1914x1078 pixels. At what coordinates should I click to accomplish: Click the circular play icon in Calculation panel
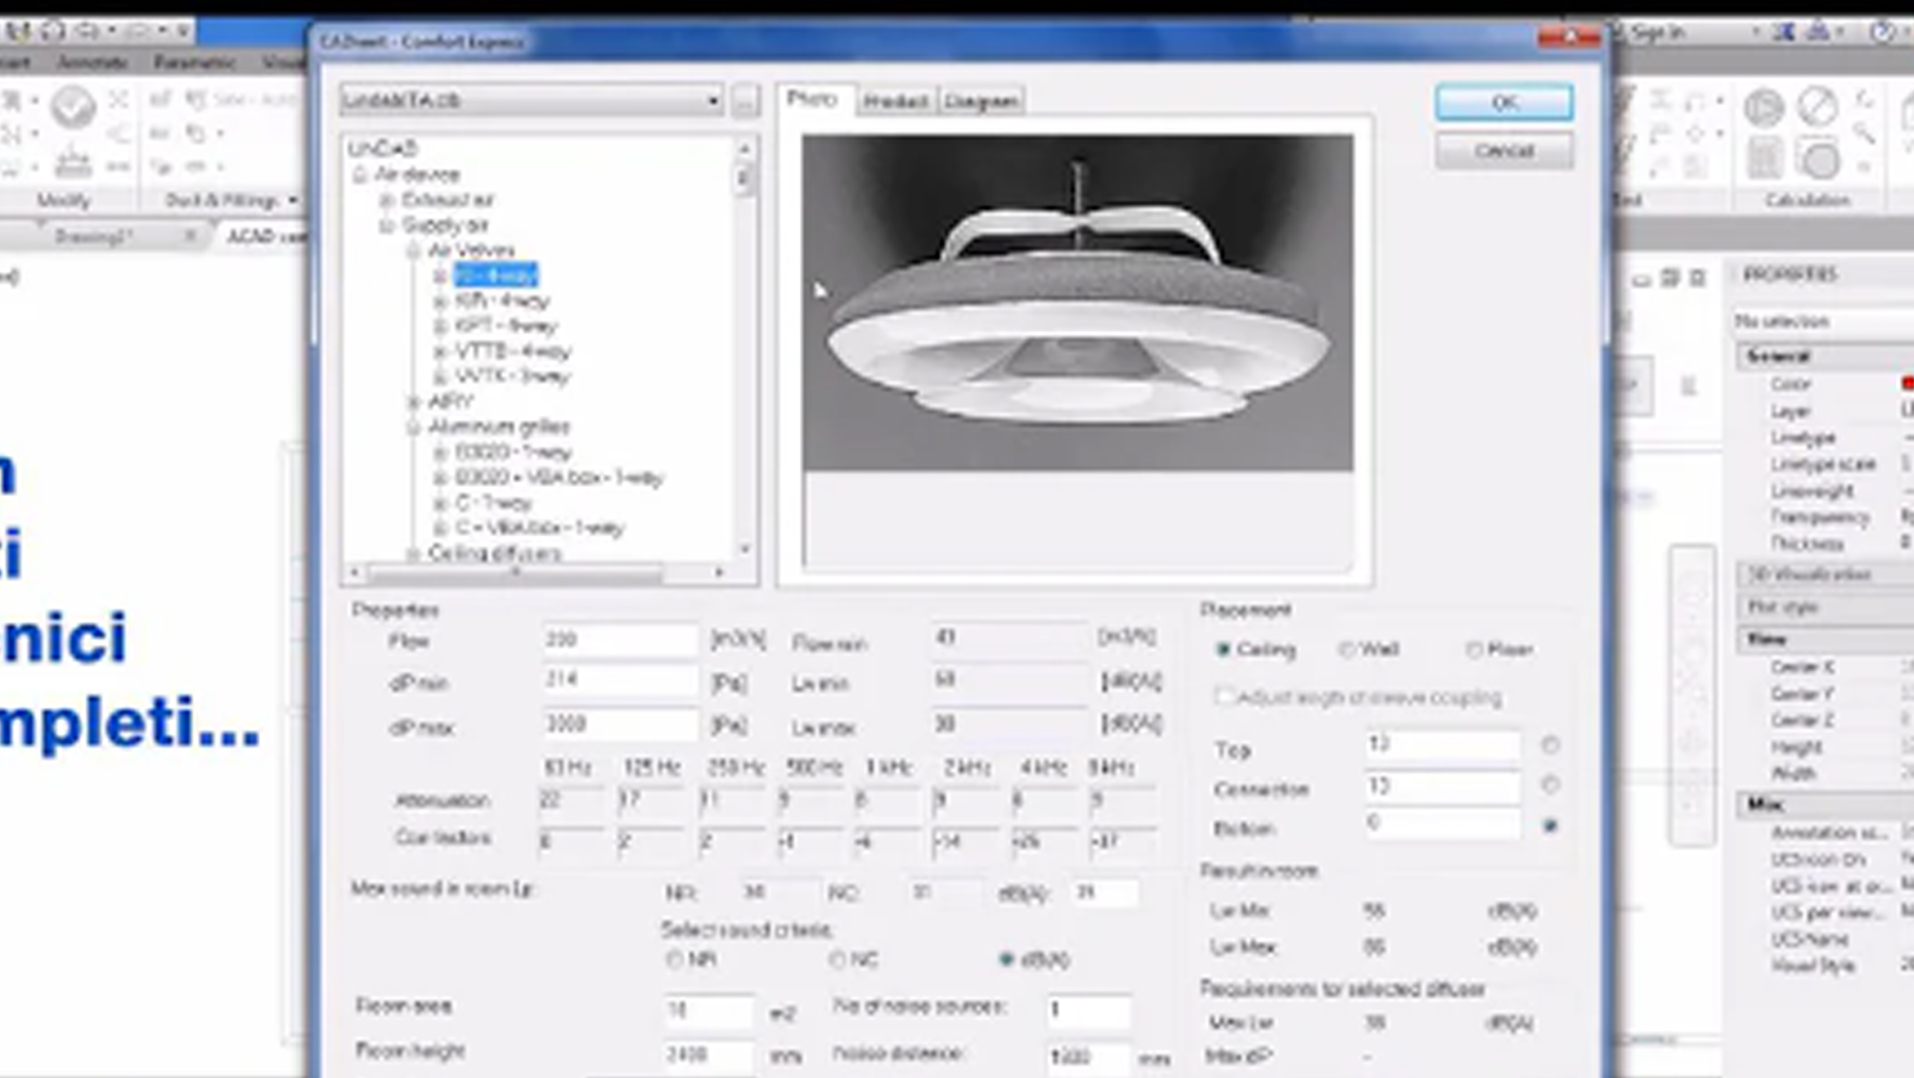pyautogui.click(x=1764, y=107)
